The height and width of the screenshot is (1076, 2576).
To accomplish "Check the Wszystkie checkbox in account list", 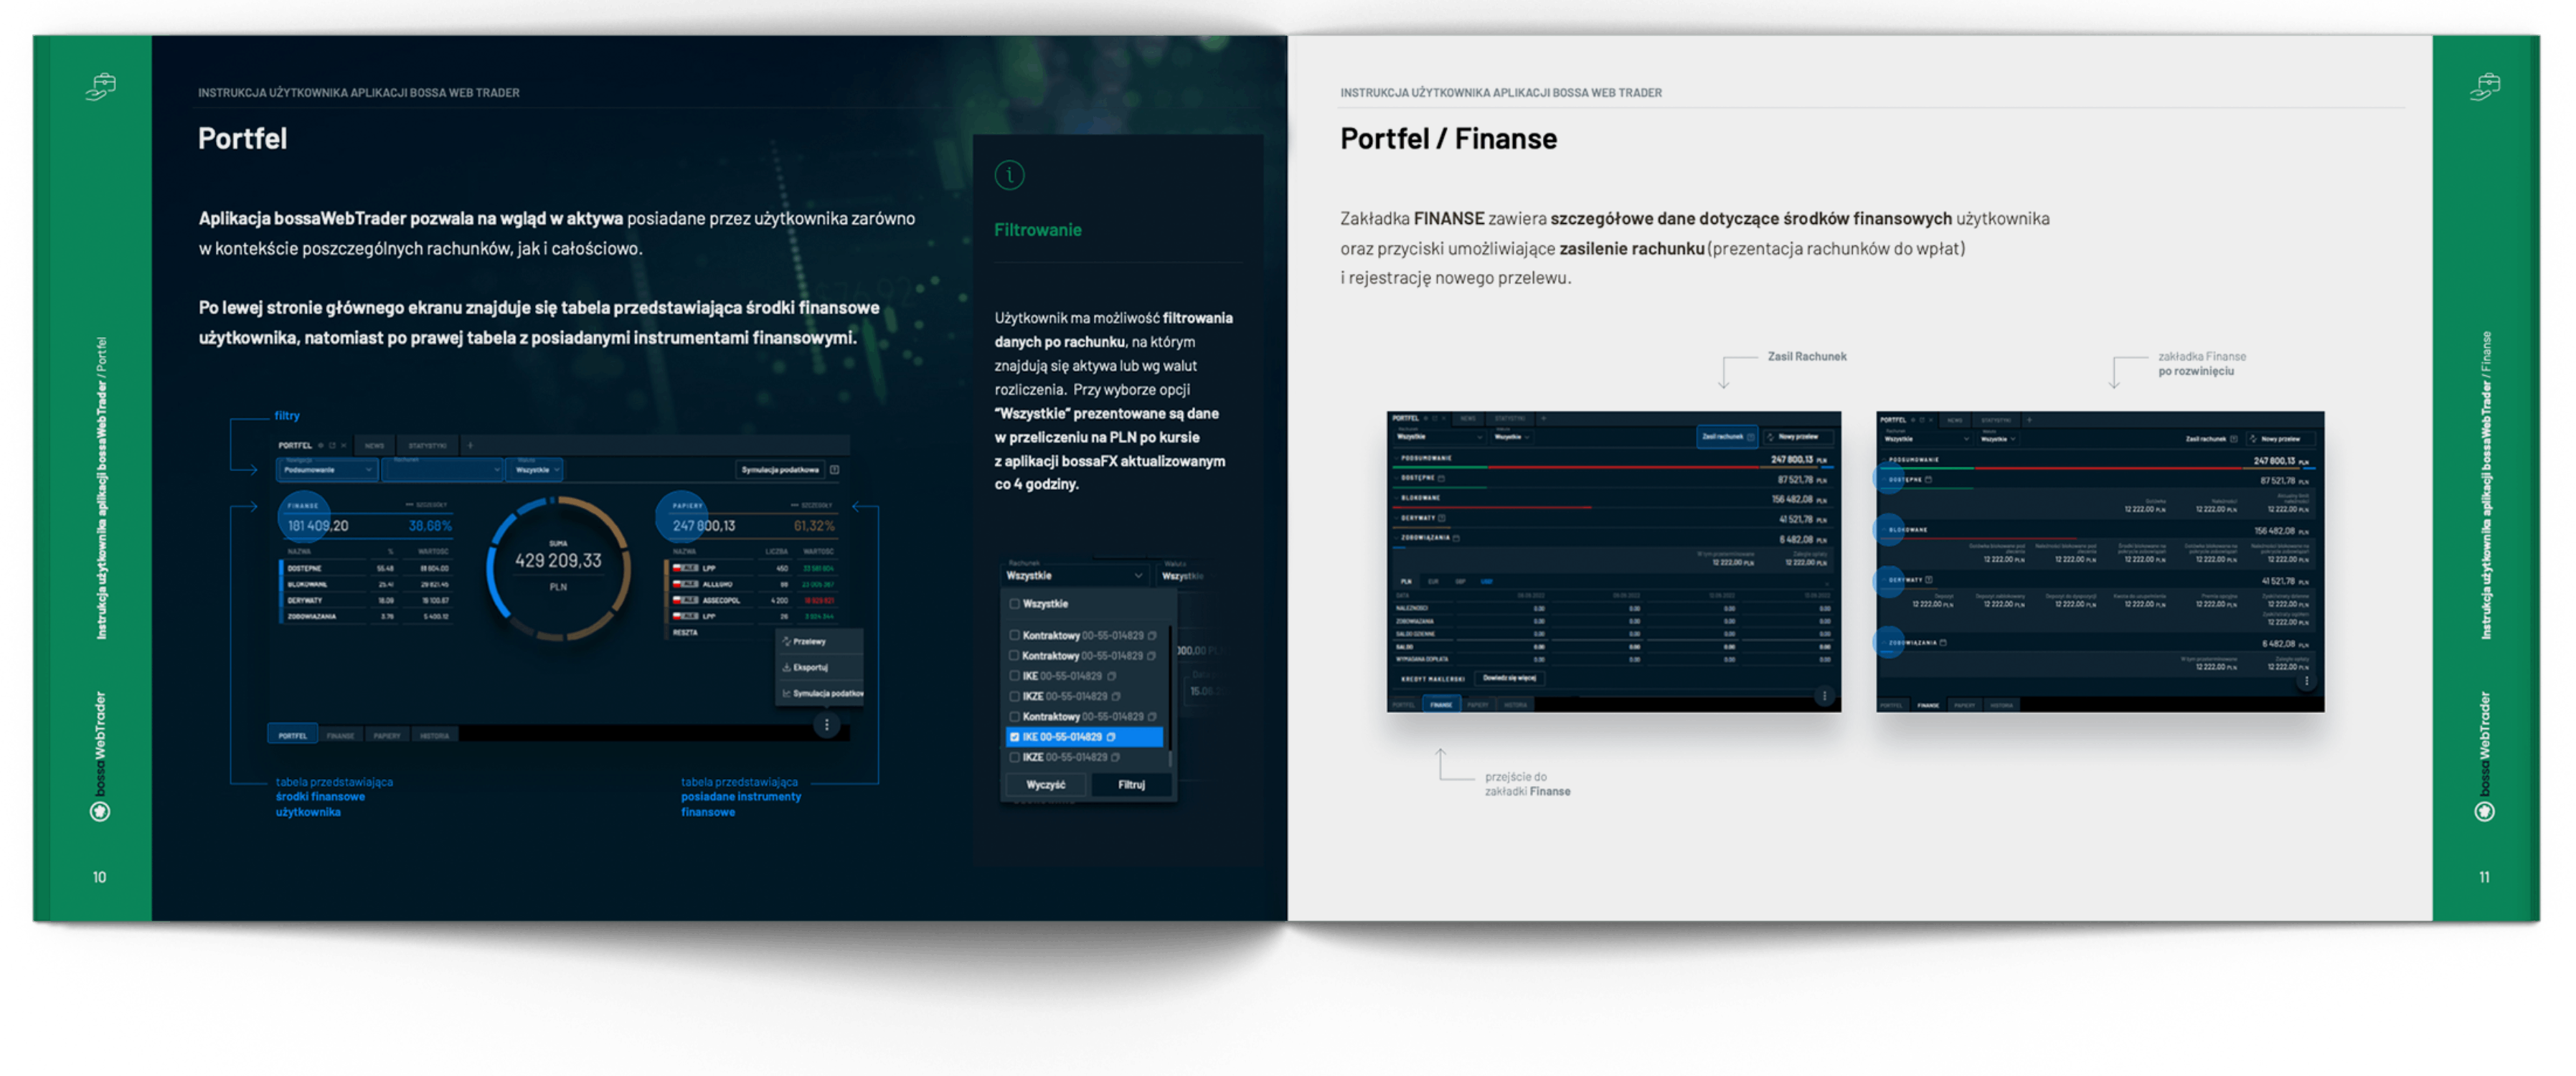I will click(1014, 604).
